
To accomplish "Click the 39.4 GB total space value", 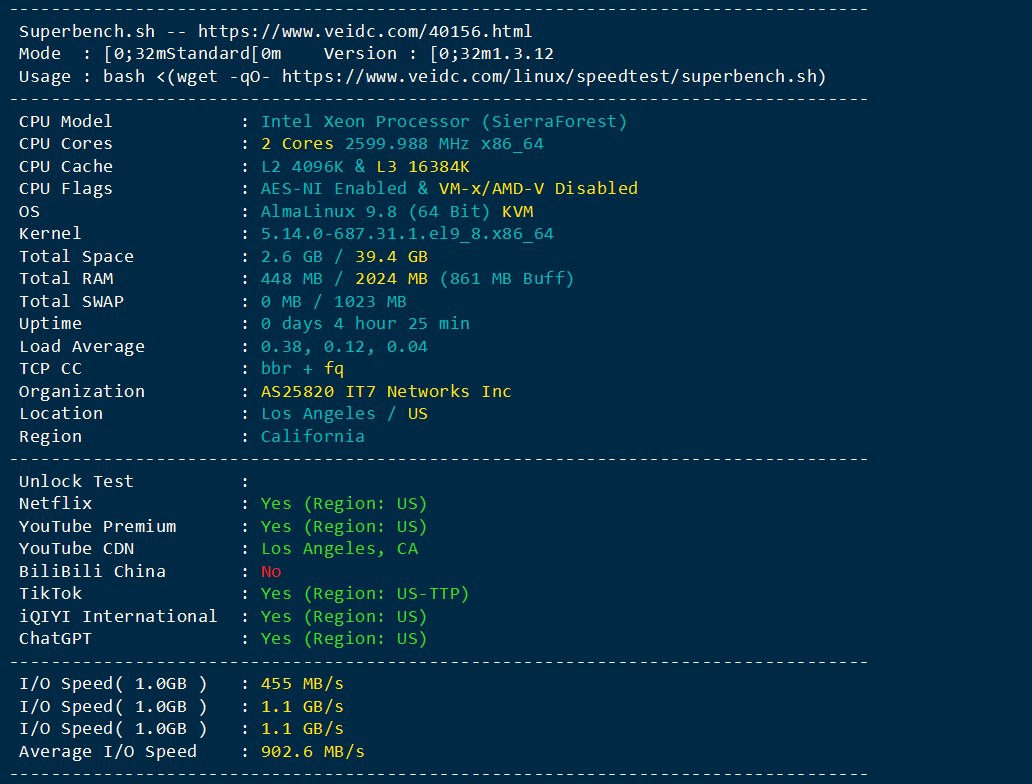I will tap(391, 257).
